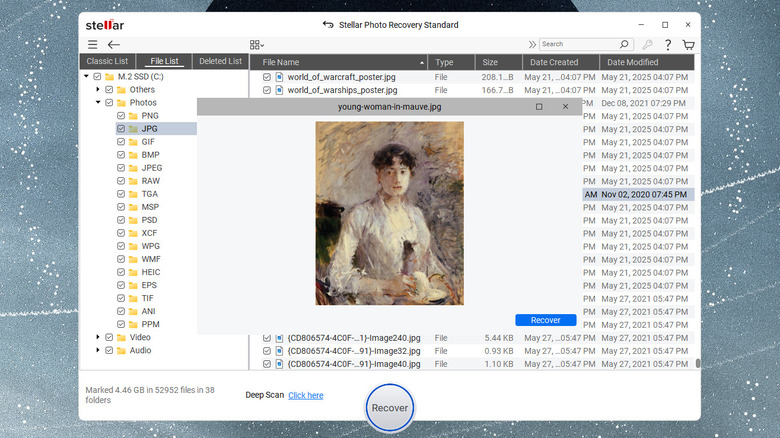The height and width of the screenshot is (438, 780).
Task: Uncheck the HEIC folder checkbox
Action: (121, 272)
